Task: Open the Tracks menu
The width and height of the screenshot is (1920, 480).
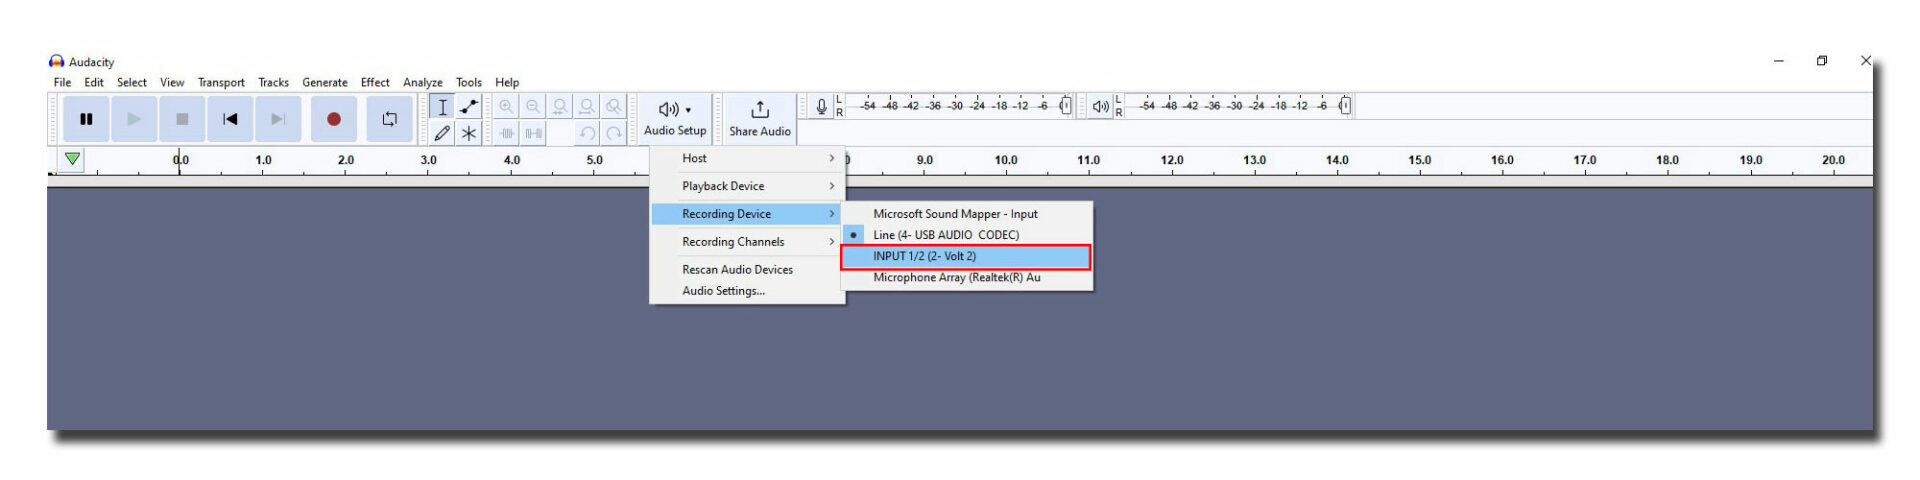Action: [x=273, y=82]
